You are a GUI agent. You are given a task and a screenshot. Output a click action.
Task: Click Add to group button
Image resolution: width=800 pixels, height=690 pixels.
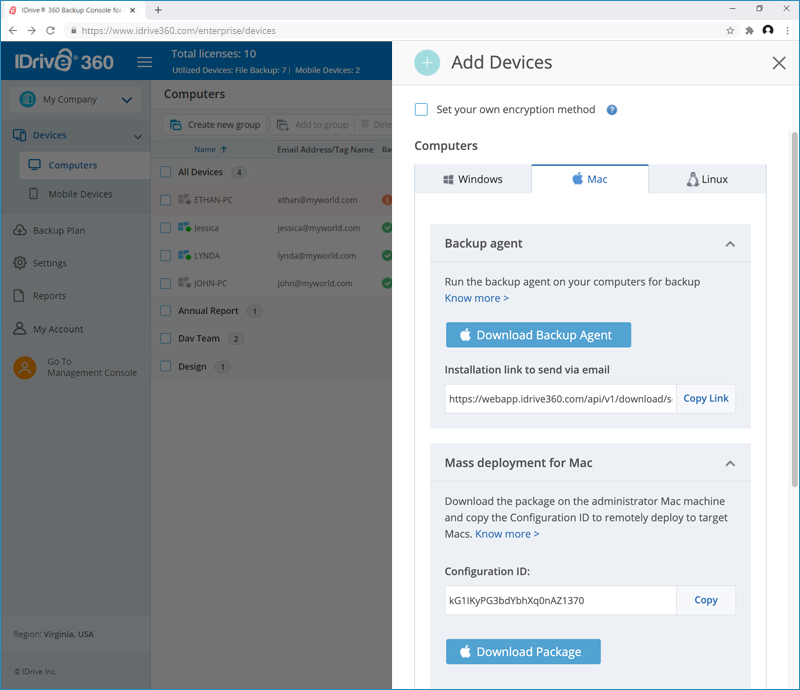tap(312, 125)
